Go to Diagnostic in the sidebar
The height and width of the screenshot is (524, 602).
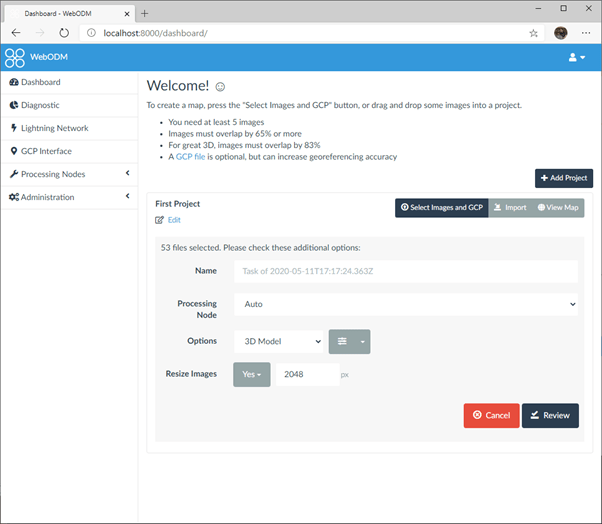coord(40,105)
